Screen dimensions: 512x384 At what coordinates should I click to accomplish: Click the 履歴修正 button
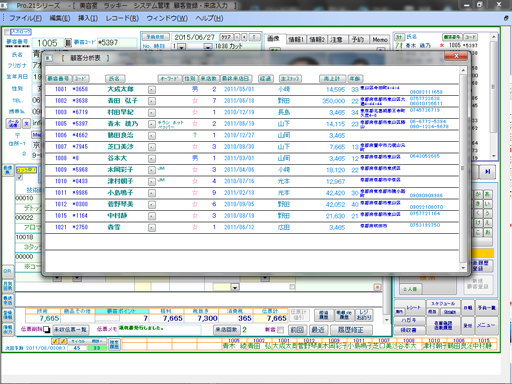(351, 330)
